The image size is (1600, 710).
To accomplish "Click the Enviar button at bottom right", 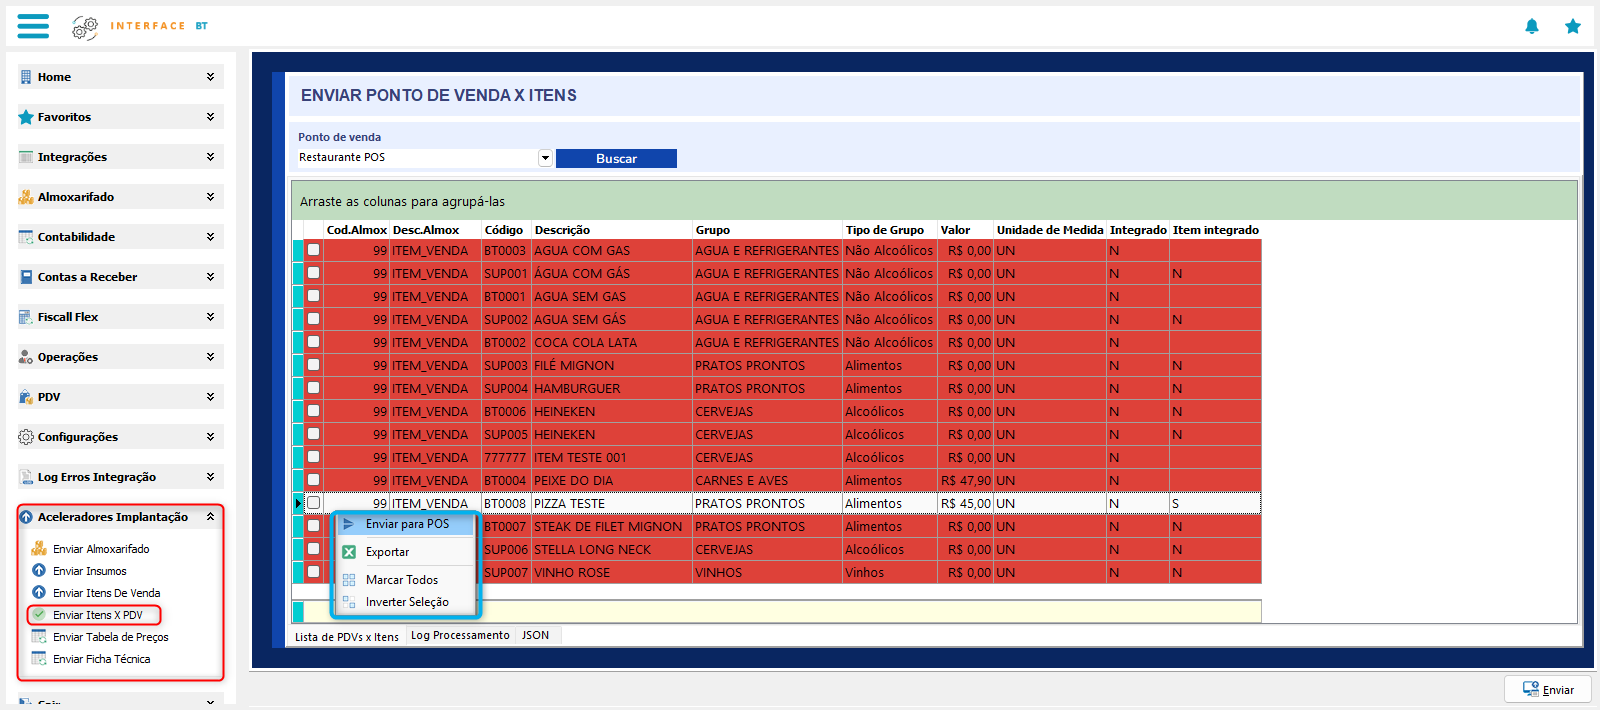I will (1548, 690).
